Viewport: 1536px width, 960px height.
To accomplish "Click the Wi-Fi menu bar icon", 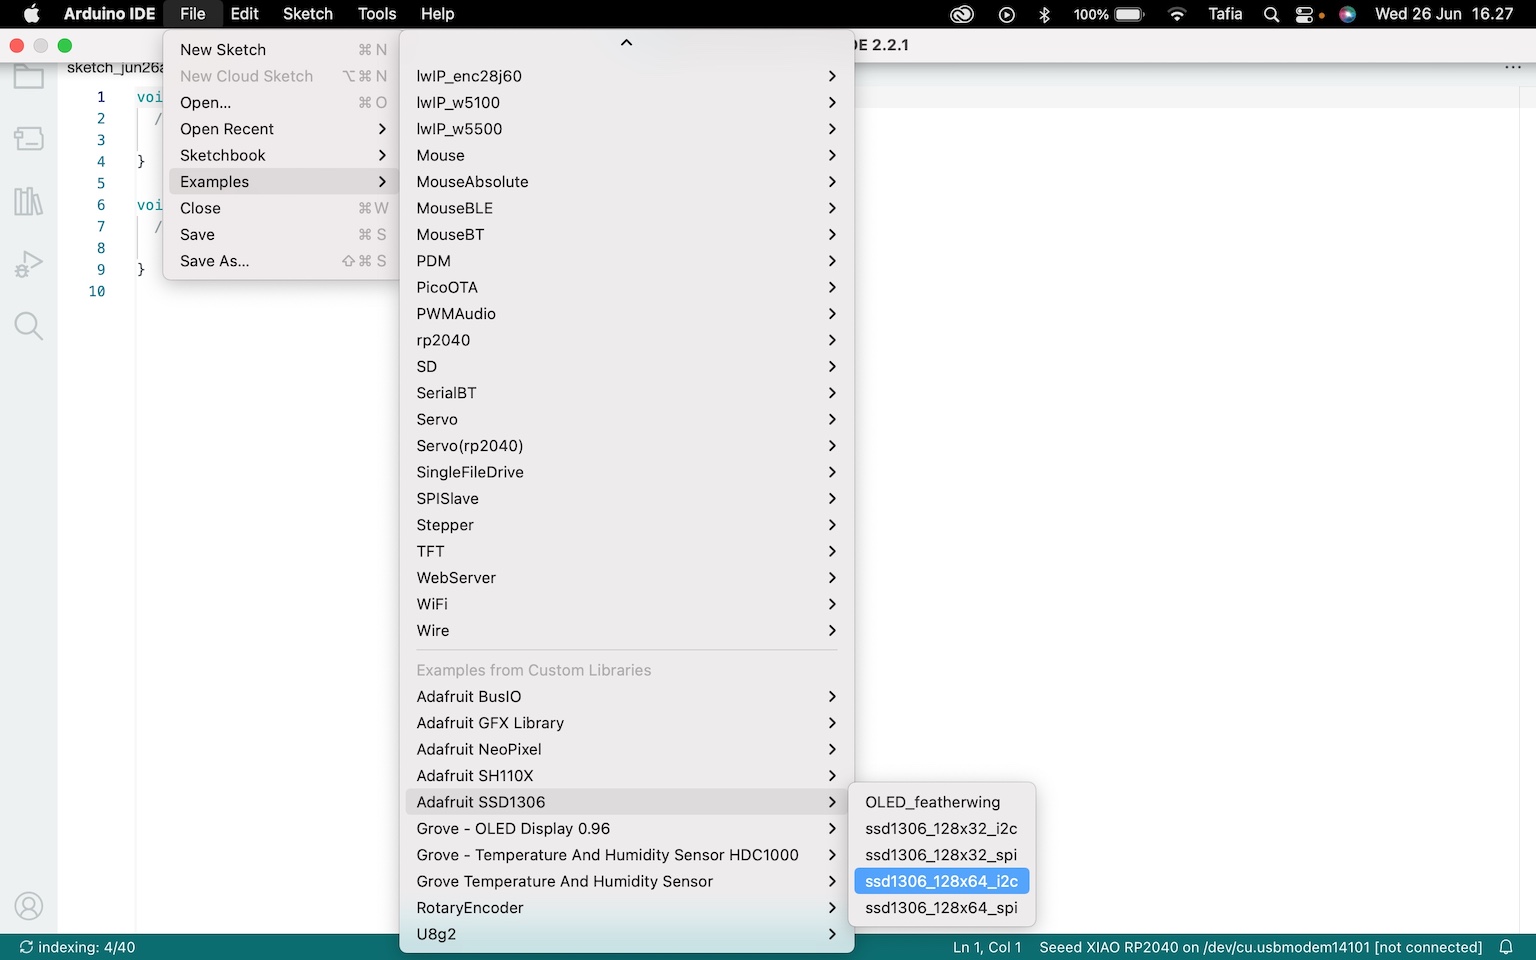I will tap(1177, 14).
